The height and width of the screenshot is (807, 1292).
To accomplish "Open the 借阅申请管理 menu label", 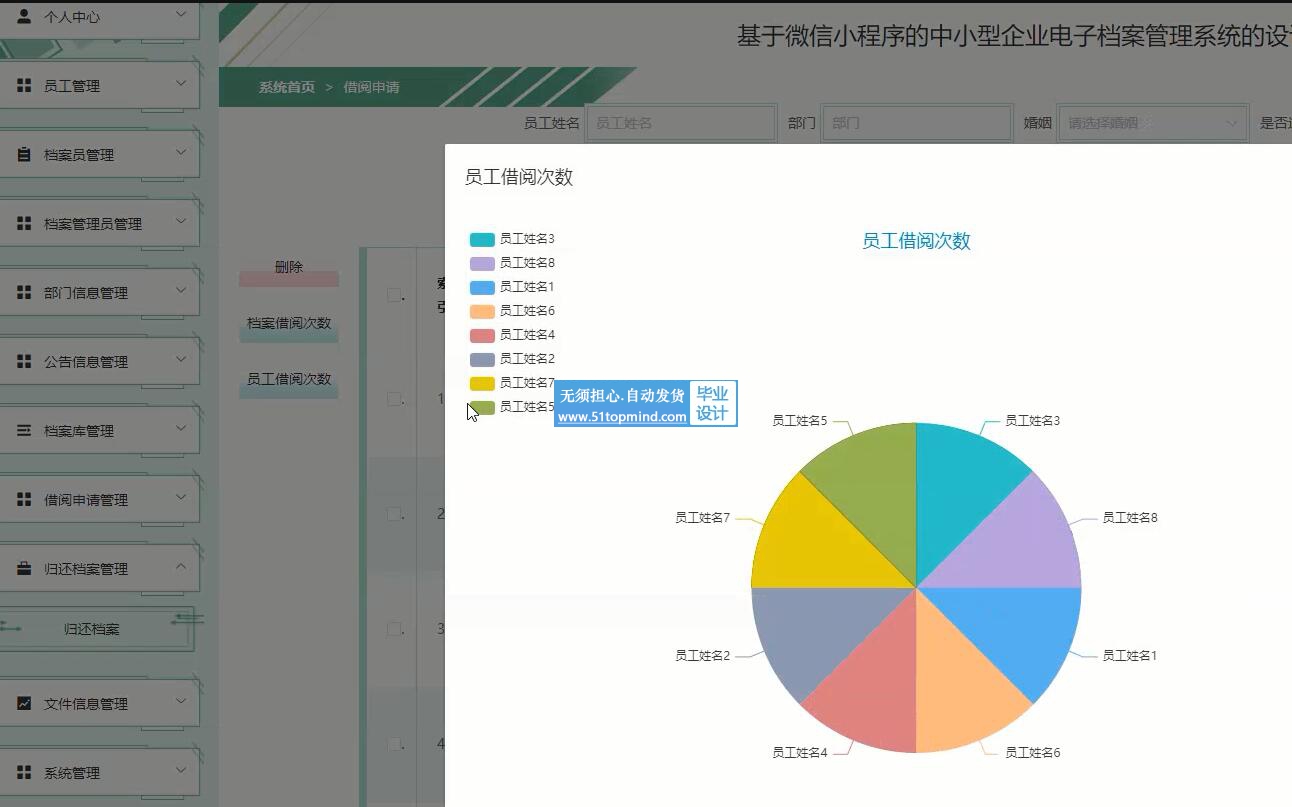I will pyautogui.click(x=86, y=500).
